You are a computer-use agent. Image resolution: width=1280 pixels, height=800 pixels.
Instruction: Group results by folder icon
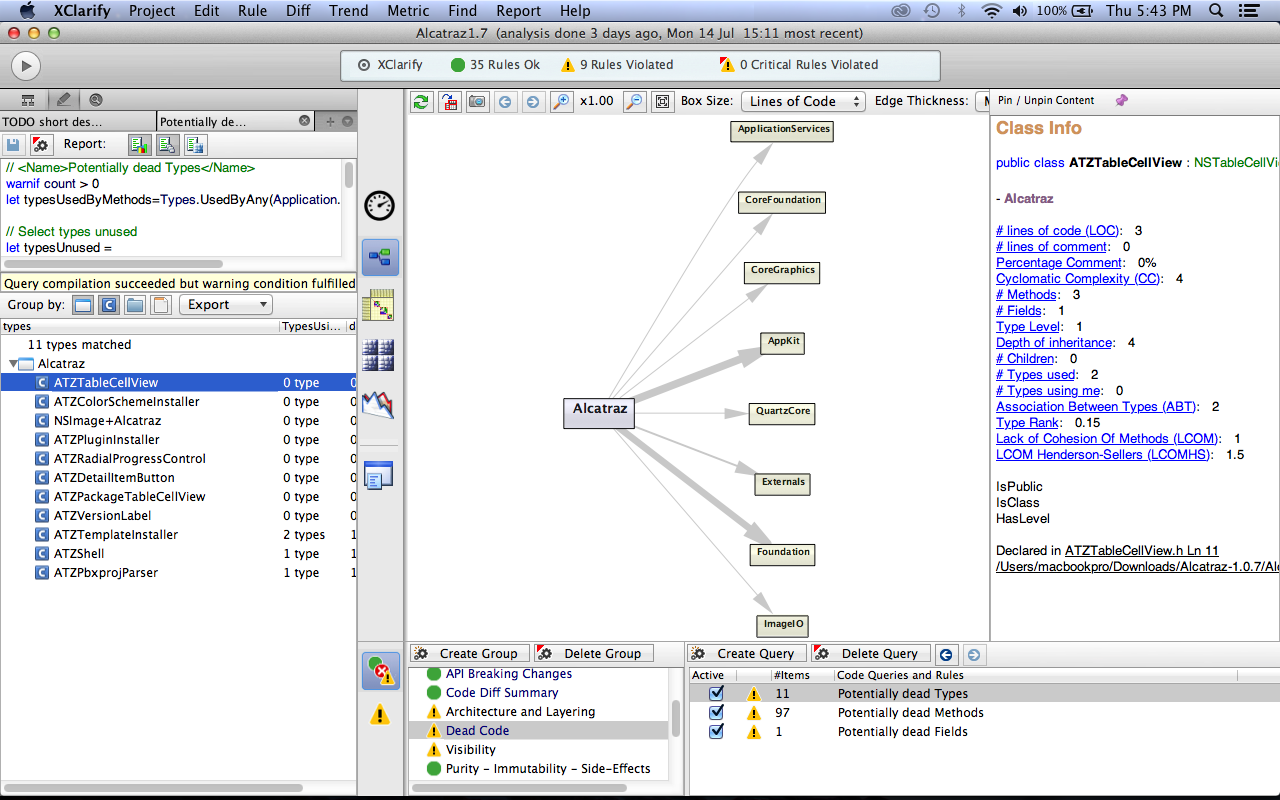[135, 305]
